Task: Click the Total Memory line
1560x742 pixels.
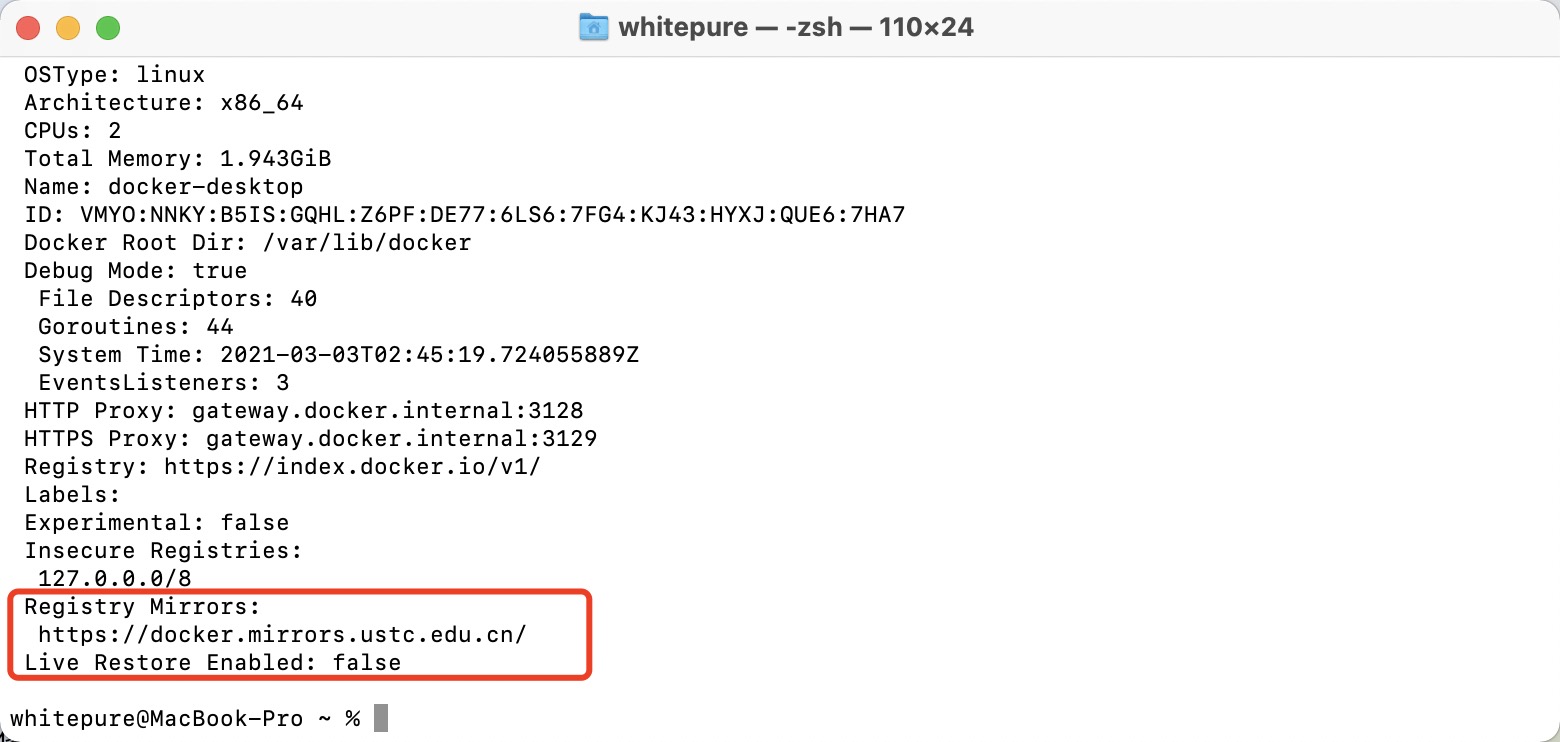Action: pos(177,158)
